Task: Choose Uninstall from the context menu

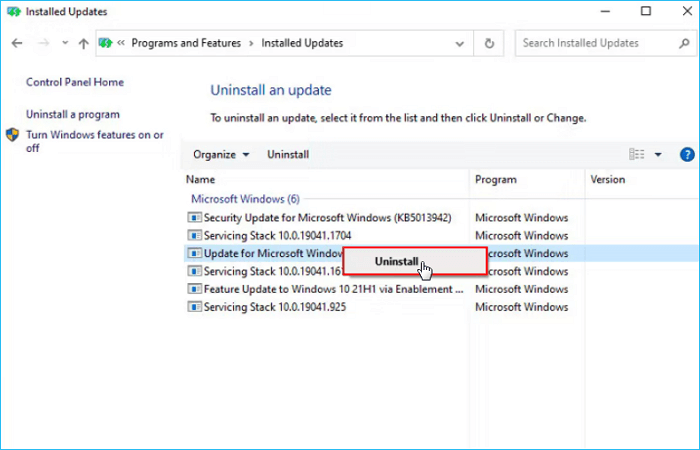Action: 414,261
